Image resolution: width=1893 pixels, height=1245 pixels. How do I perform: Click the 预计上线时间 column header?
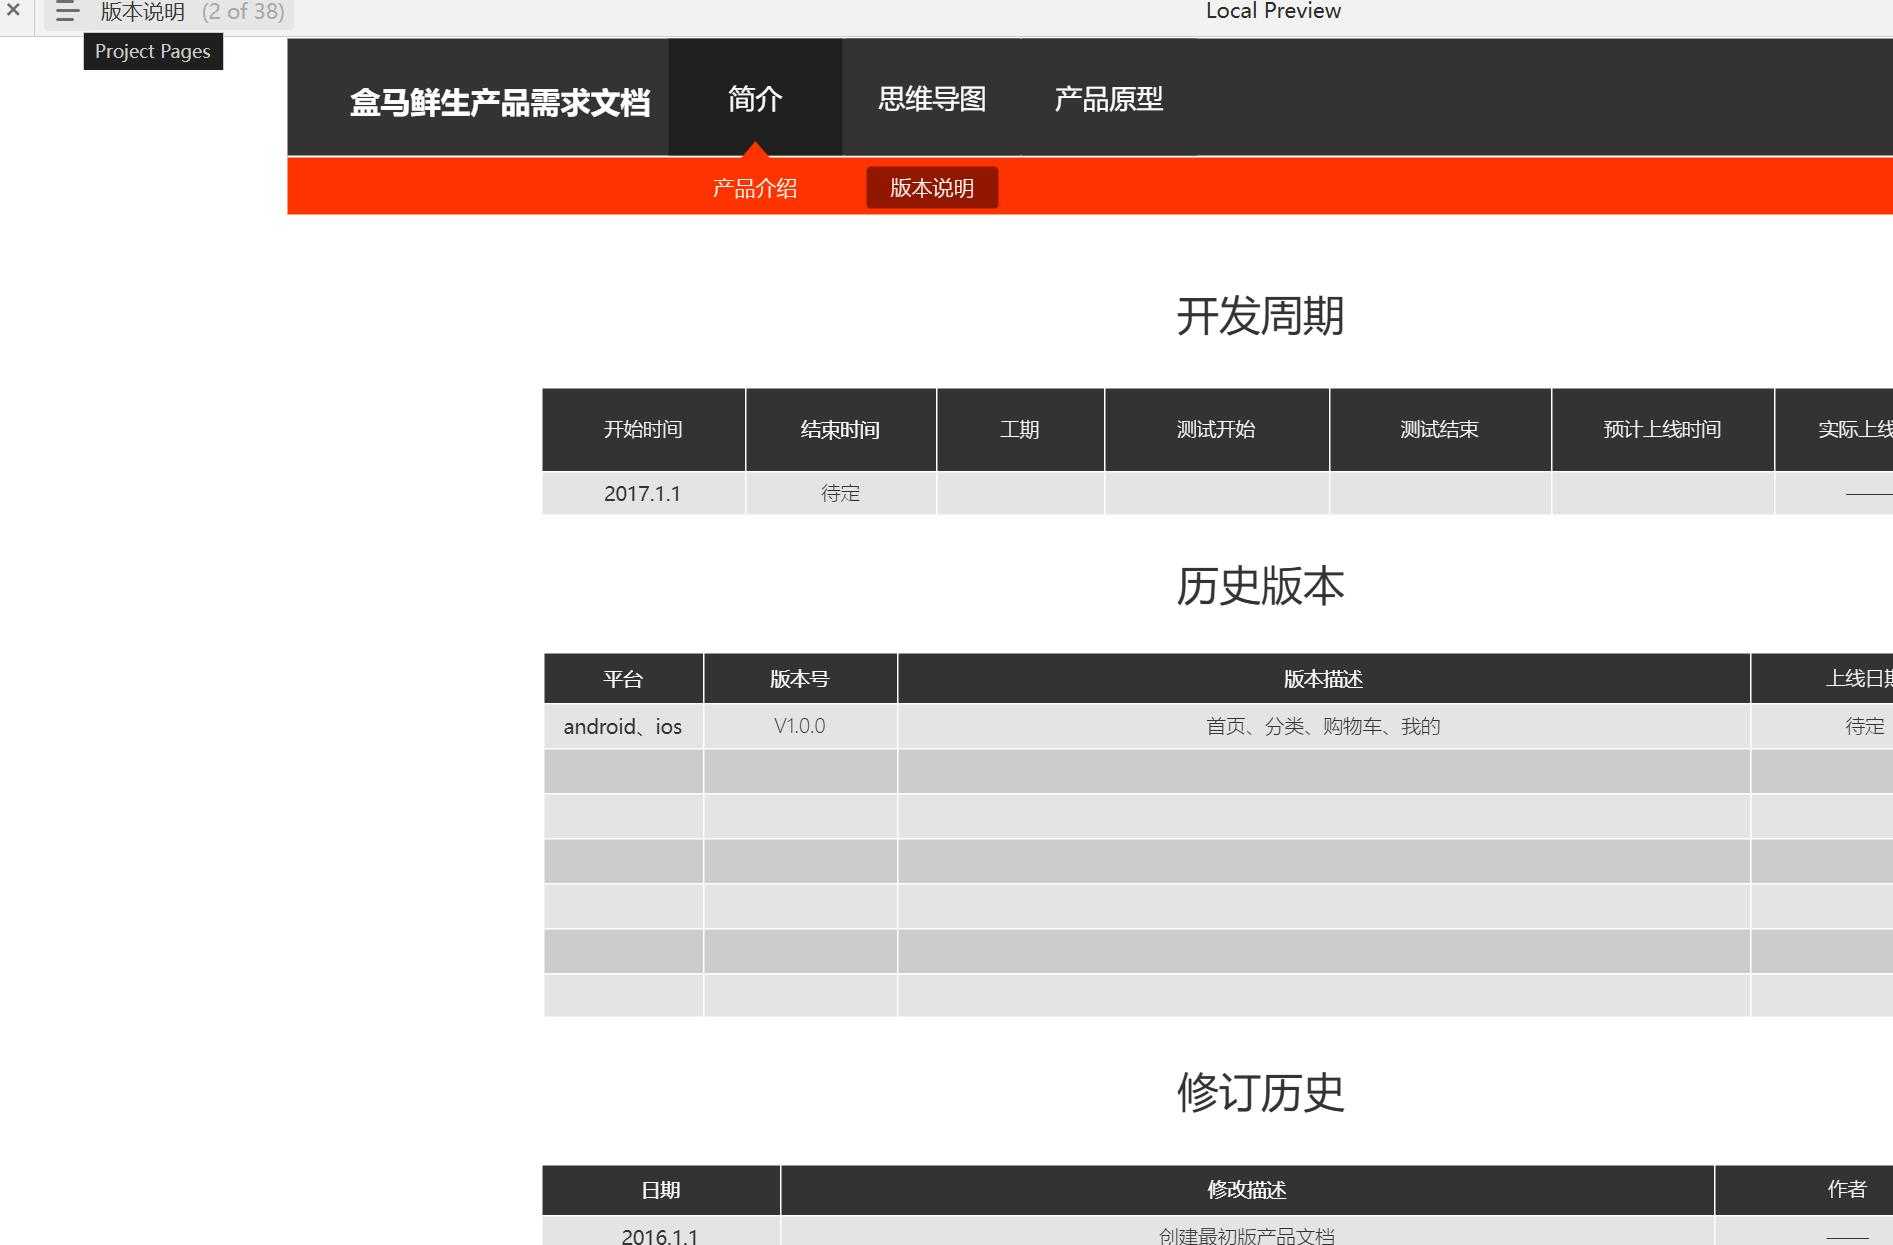click(x=1662, y=430)
